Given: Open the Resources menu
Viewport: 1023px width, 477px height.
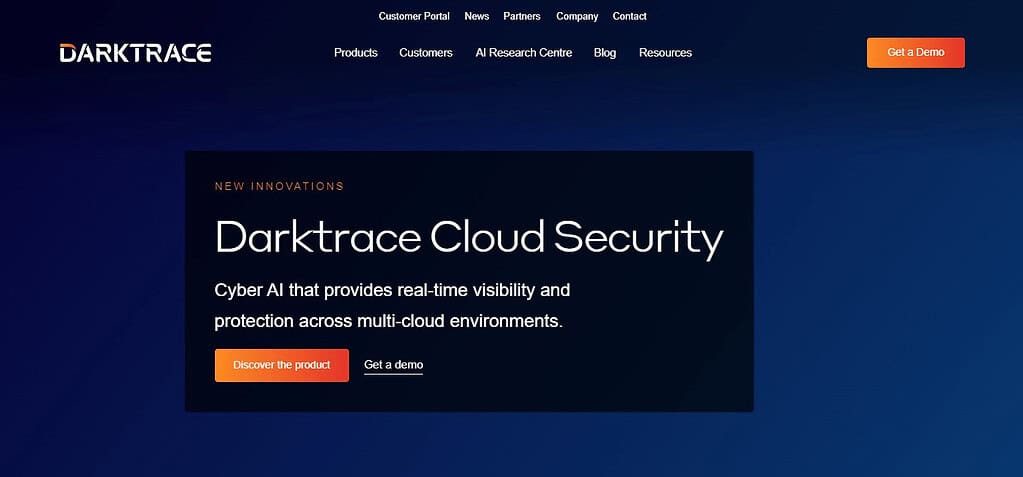Looking at the screenshot, I should click(665, 53).
